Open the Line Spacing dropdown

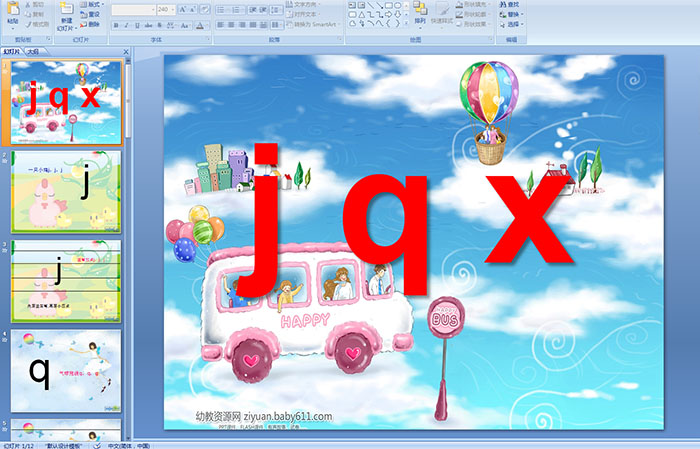coord(276,9)
